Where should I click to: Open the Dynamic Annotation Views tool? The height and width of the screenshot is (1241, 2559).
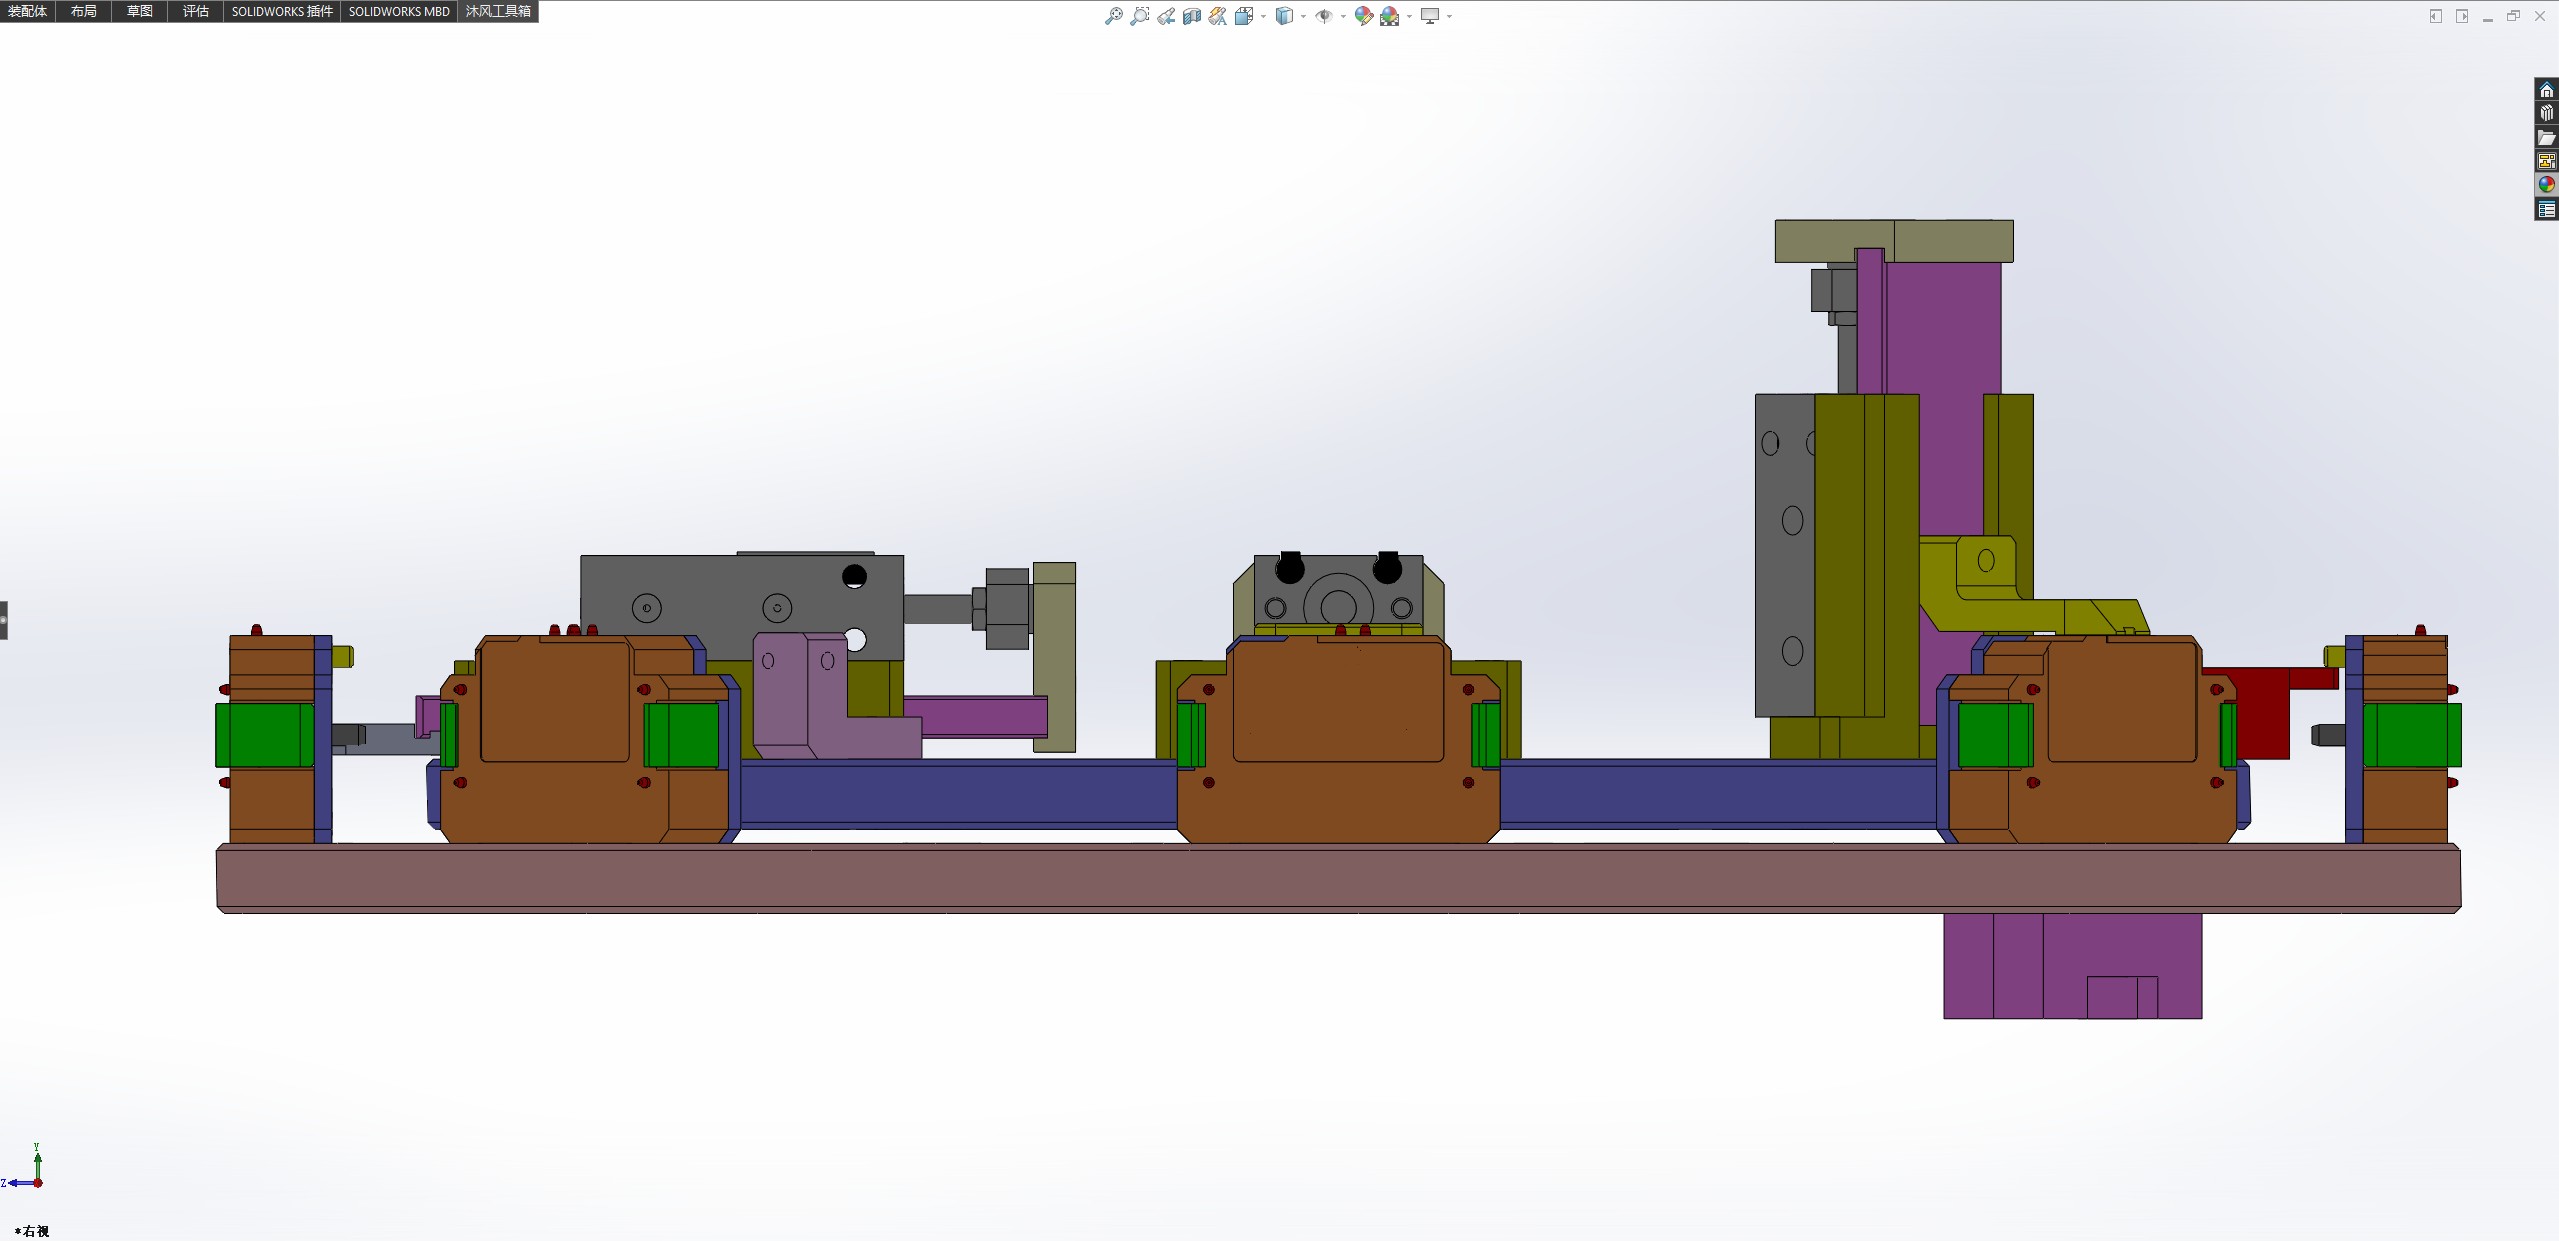pos(1217,16)
